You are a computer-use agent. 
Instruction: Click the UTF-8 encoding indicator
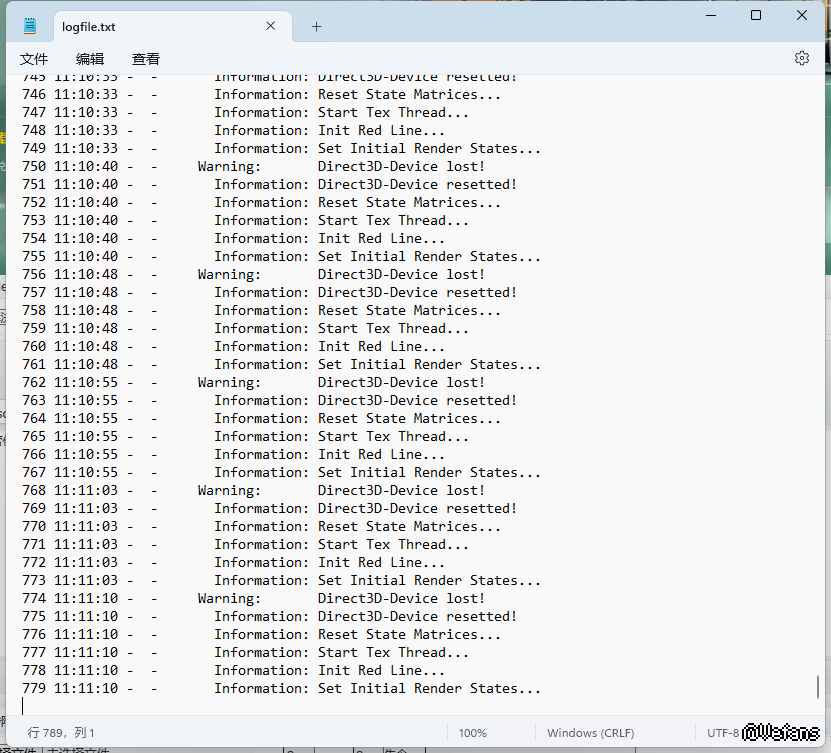[722, 733]
